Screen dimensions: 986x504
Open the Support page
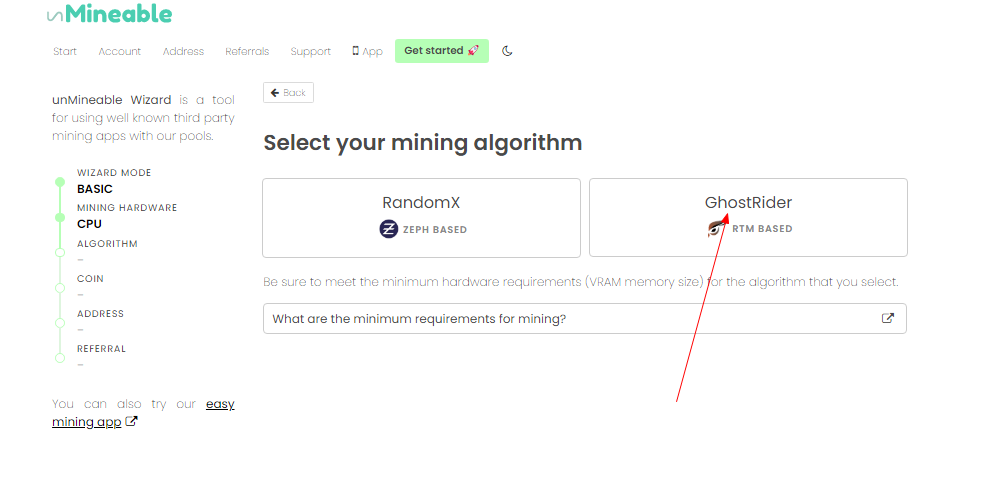tap(310, 51)
